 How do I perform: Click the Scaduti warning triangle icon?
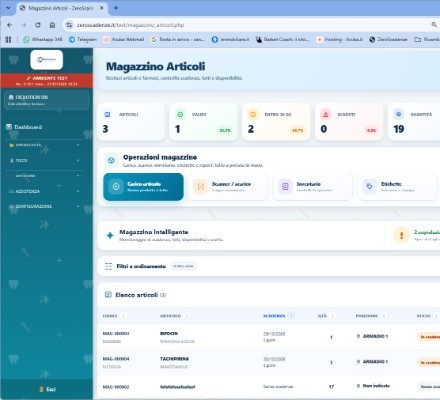coord(326,114)
